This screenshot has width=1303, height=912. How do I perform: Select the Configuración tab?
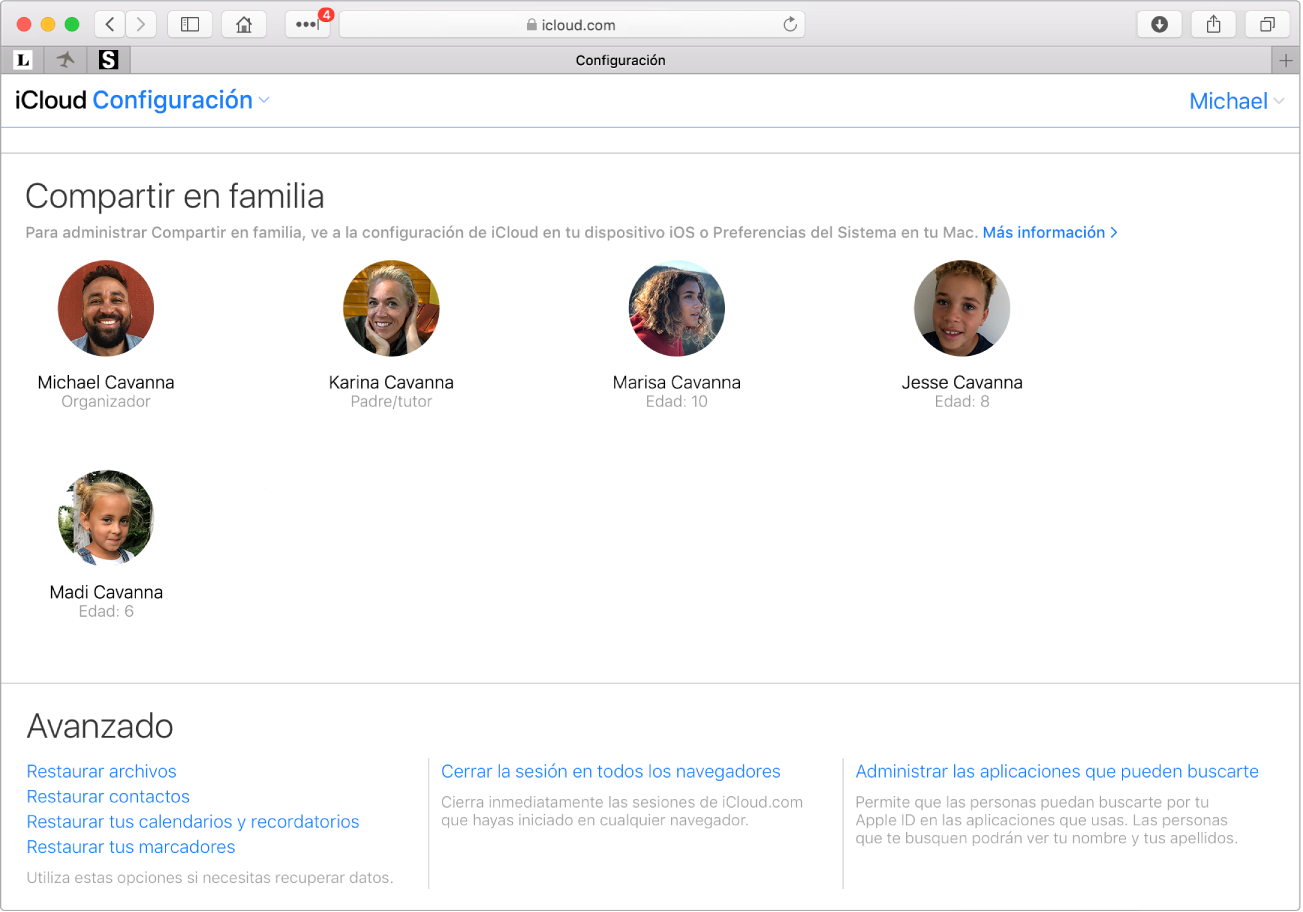[x=620, y=60]
